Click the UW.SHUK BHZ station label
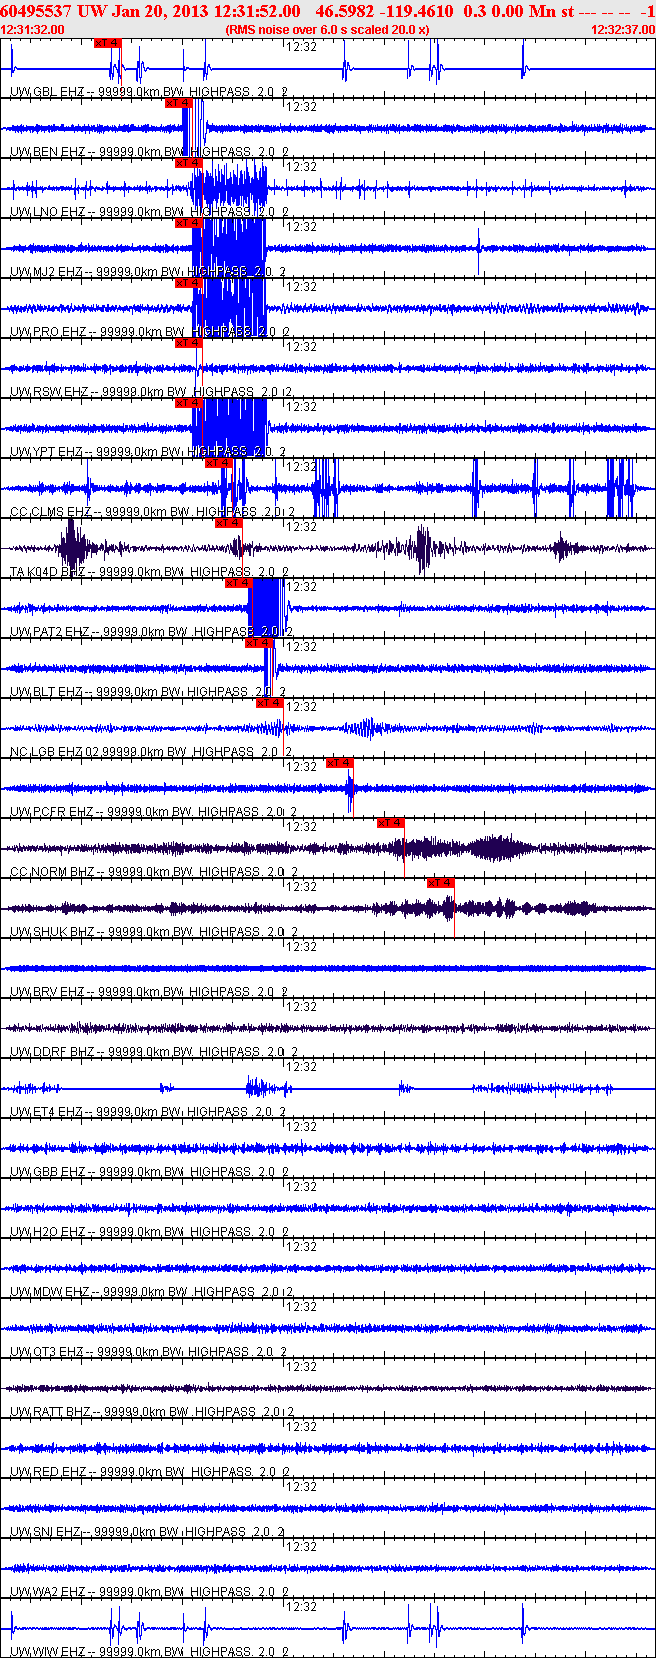This screenshot has height=1658, width=656. (52, 932)
